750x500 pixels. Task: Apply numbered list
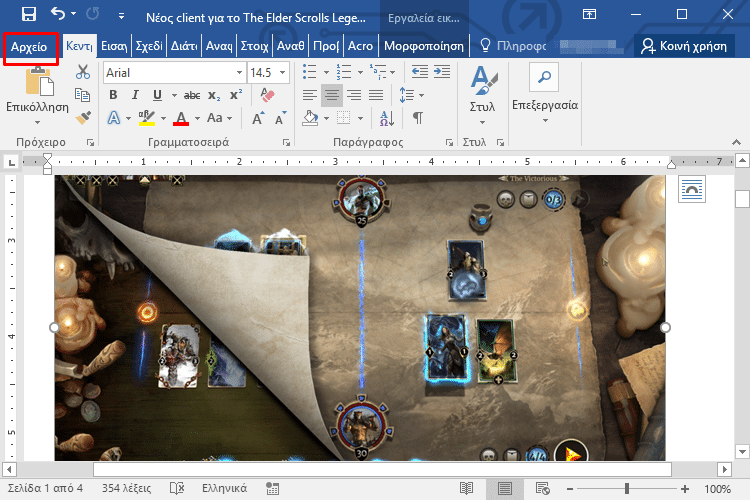pyautogui.click(x=343, y=72)
